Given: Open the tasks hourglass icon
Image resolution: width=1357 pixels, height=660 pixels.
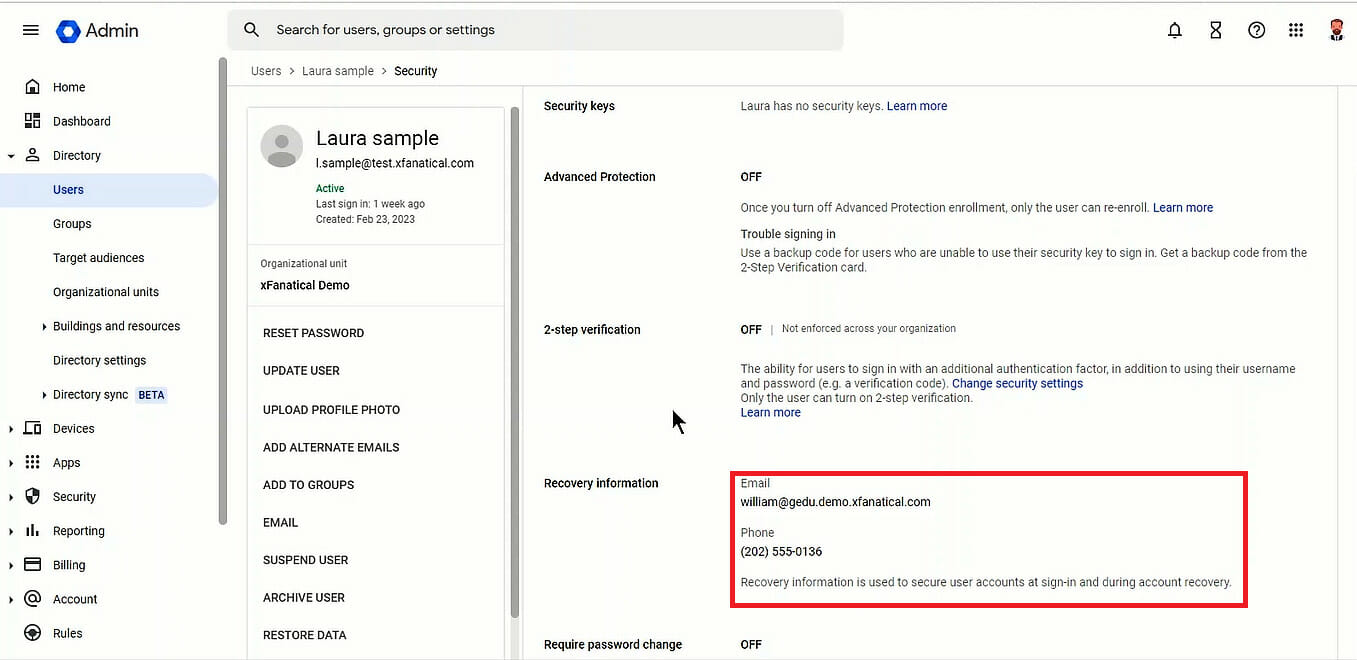Looking at the screenshot, I should tap(1216, 30).
